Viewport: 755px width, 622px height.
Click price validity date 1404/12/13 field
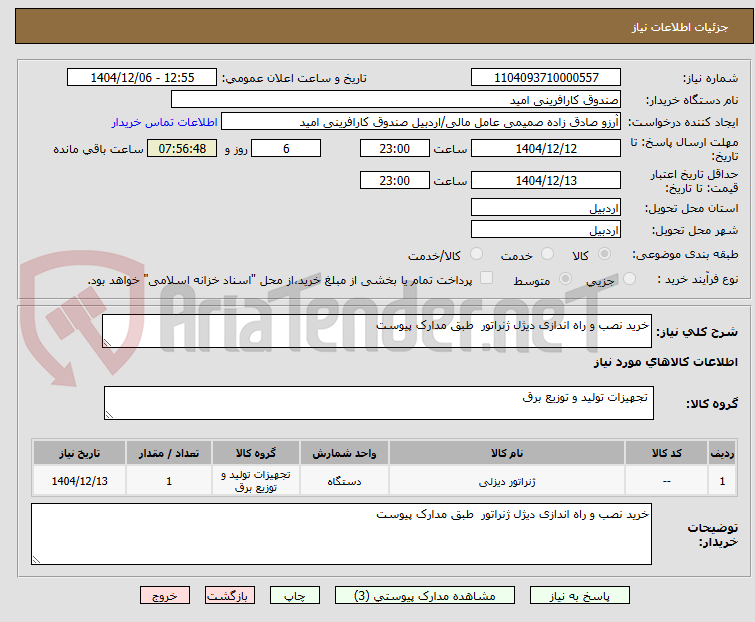546,181
